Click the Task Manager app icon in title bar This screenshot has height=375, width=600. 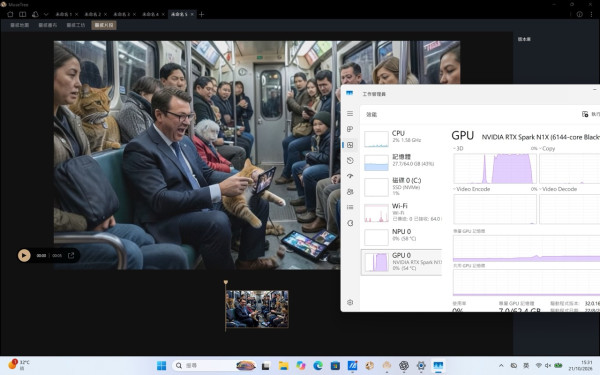[349, 93]
